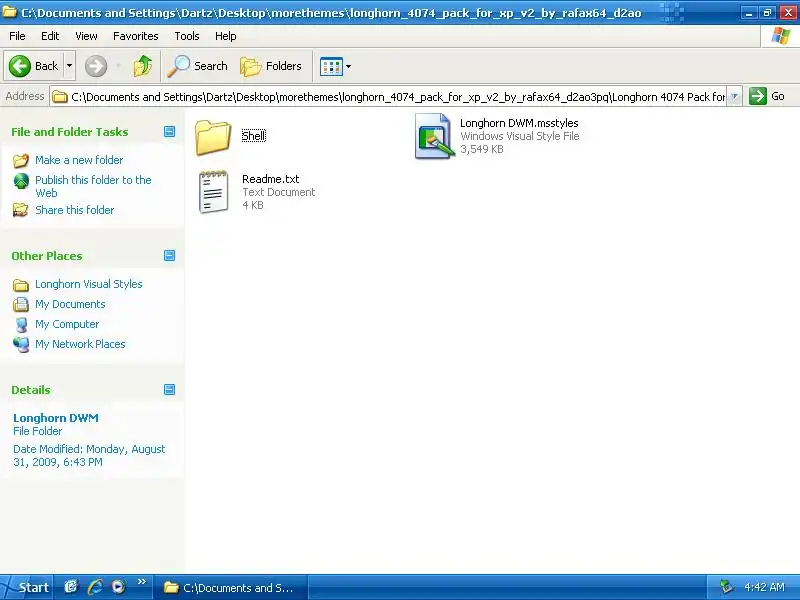The image size is (800, 600).
Task: Expand the Views dropdown arrow
Action: point(348,66)
